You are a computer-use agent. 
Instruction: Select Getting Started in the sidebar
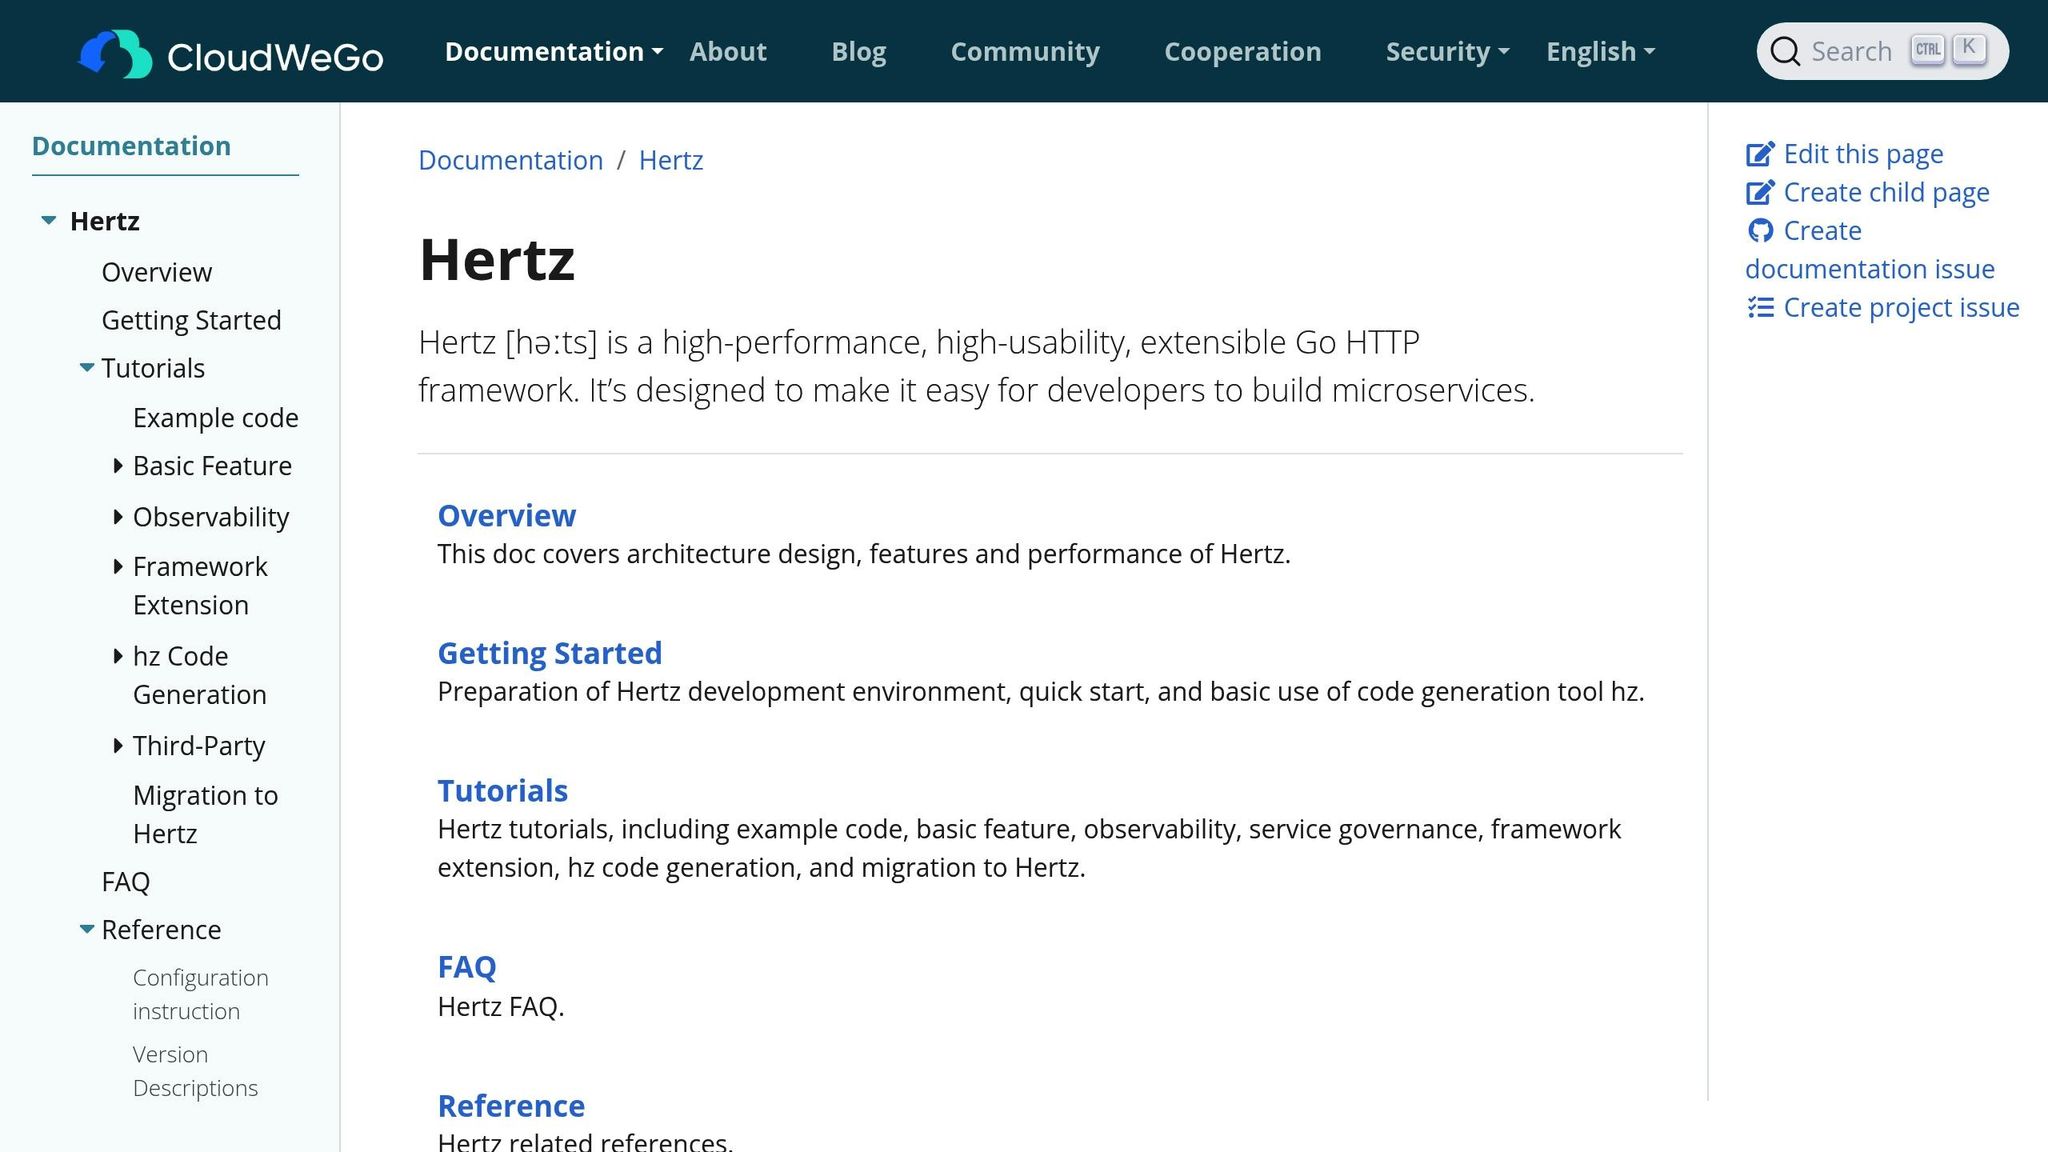point(192,320)
